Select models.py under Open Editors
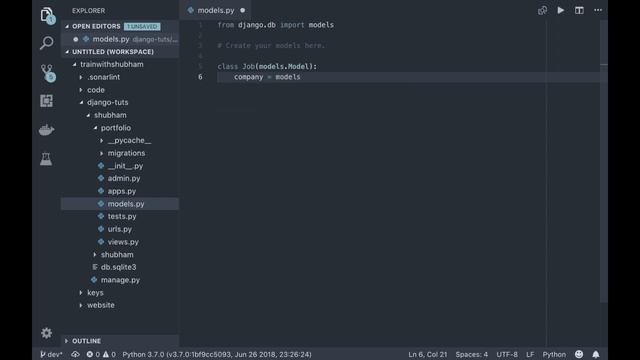Image resolution: width=640 pixels, height=360 pixels. click(x=120, y=39)
